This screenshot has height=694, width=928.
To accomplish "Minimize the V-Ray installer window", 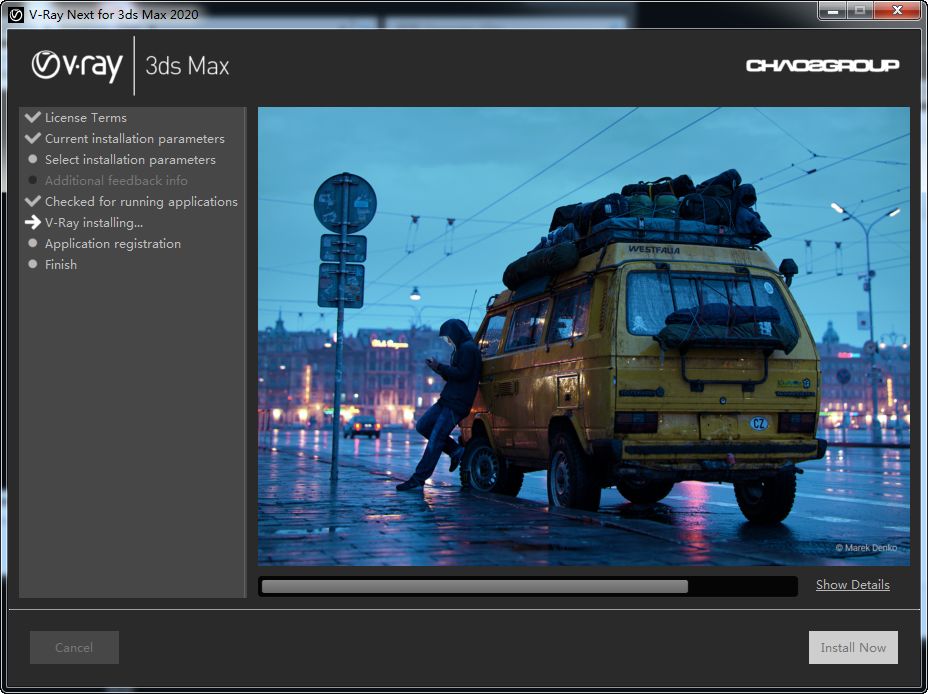I will 832,11.
